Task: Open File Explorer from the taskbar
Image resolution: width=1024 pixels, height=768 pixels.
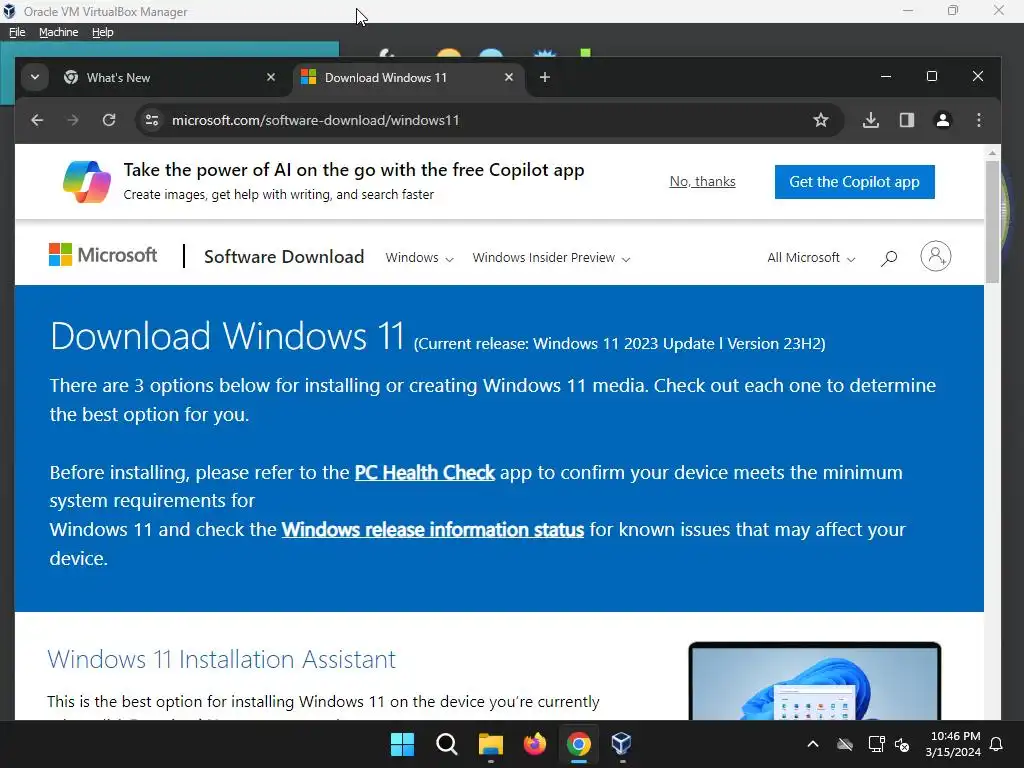Action: click(x=490, y=744)
